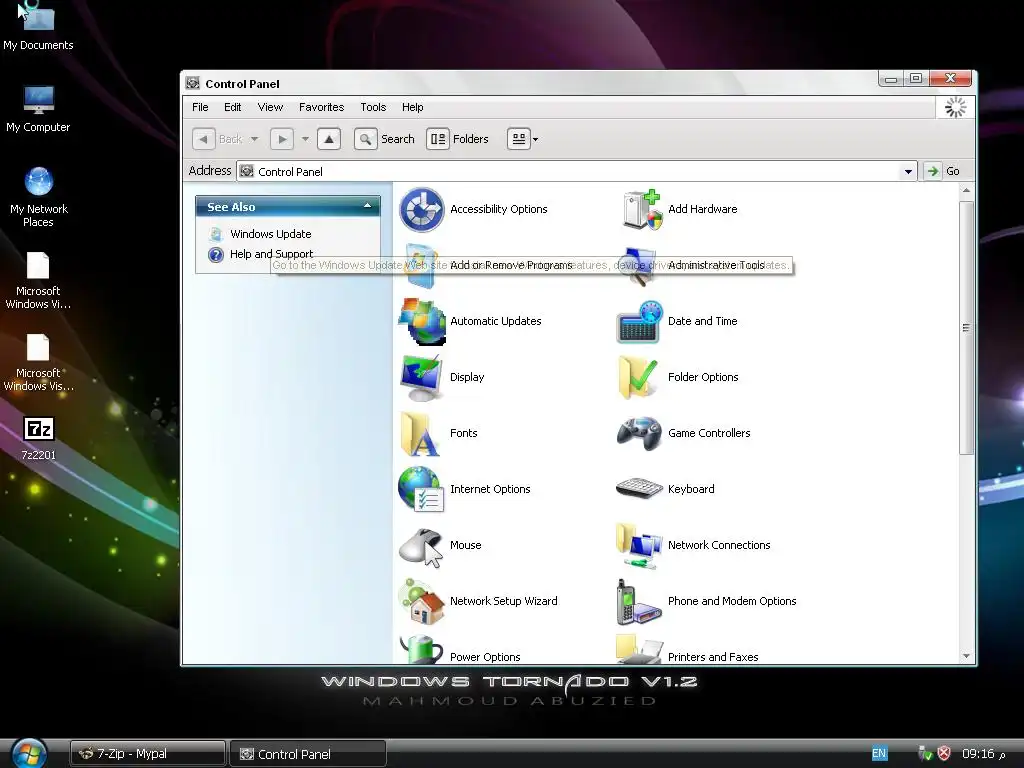
Task: Open the Windows Update link
Action: tap(270, 234)
